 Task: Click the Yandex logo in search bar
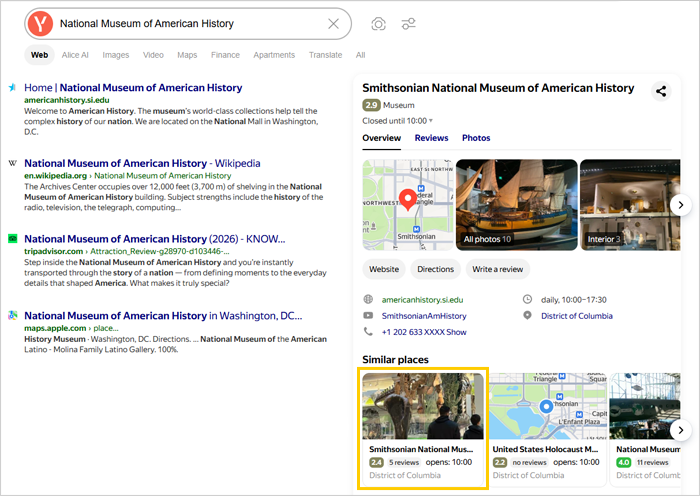tap(40, 24)
